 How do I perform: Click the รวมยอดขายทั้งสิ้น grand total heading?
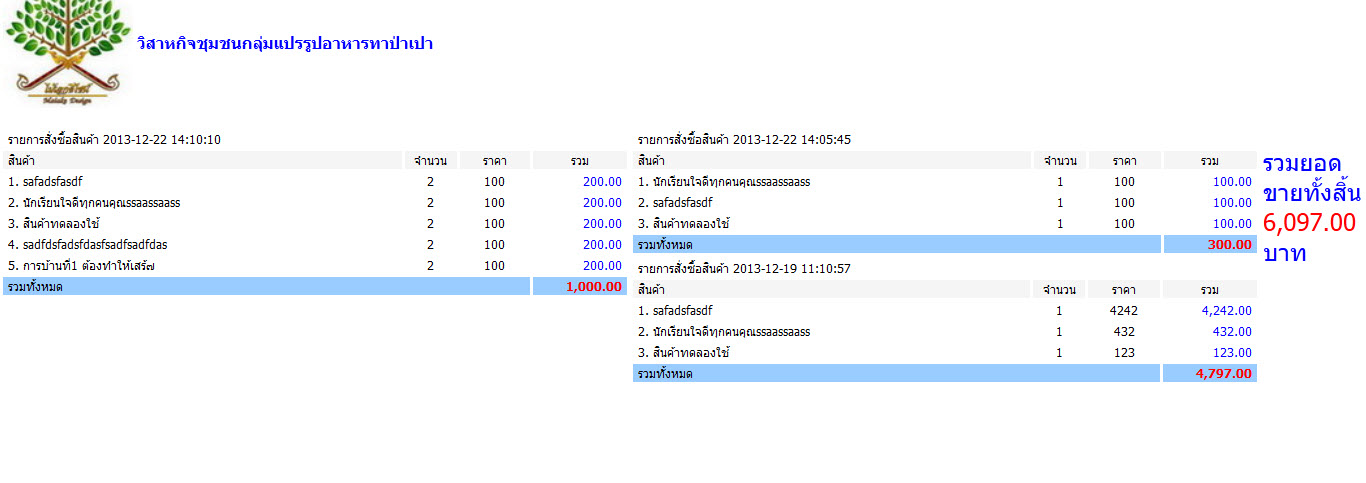1311,178
